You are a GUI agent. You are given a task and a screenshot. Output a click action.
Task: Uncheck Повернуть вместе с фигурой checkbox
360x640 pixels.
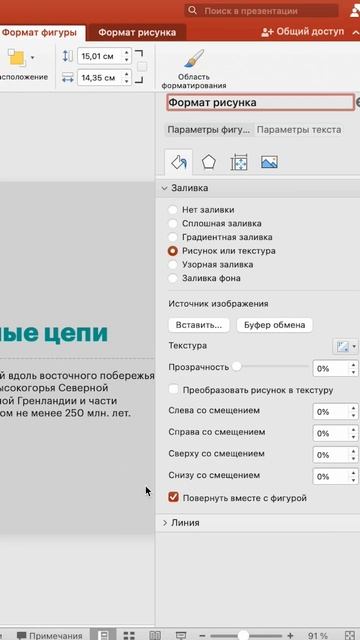coord(173,498)
